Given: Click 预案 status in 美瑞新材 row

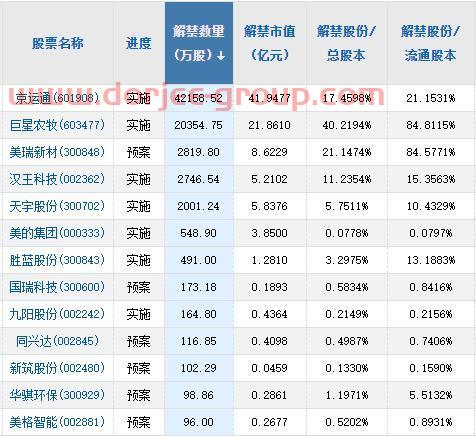Looking at the screenshot, I should (139, 152).
